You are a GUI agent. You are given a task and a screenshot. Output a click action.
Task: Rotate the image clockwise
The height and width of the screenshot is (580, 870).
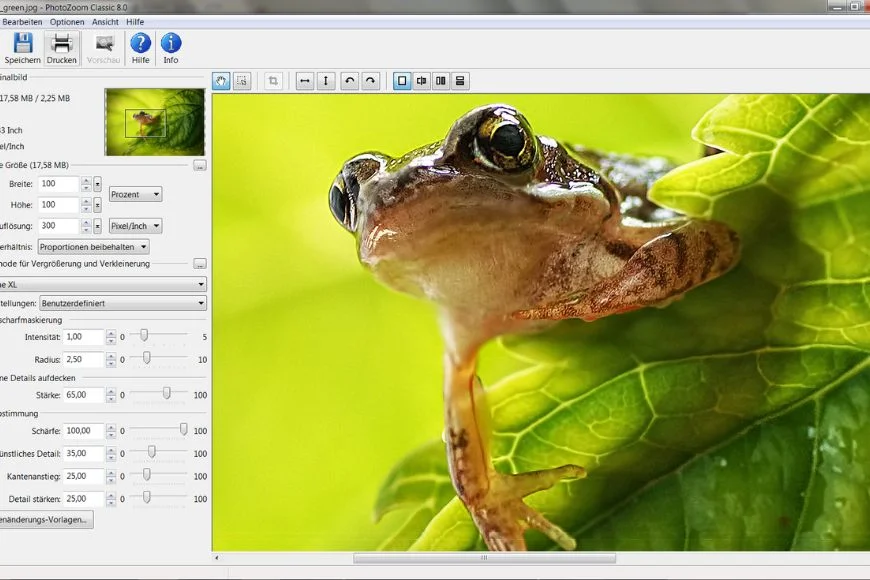pyautogui.click(x=370, y=81)
